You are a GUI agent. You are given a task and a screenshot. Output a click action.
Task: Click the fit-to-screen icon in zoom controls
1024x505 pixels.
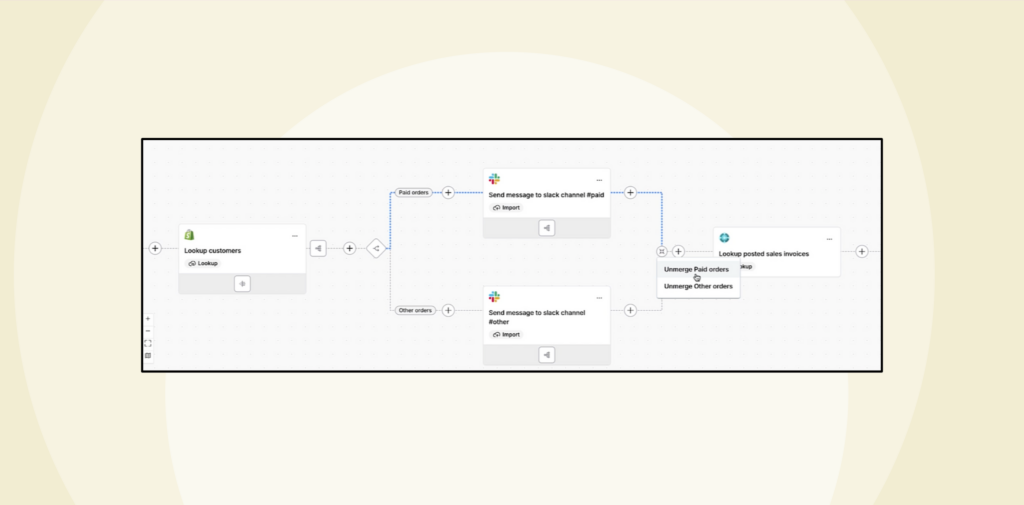pos(148,343)
